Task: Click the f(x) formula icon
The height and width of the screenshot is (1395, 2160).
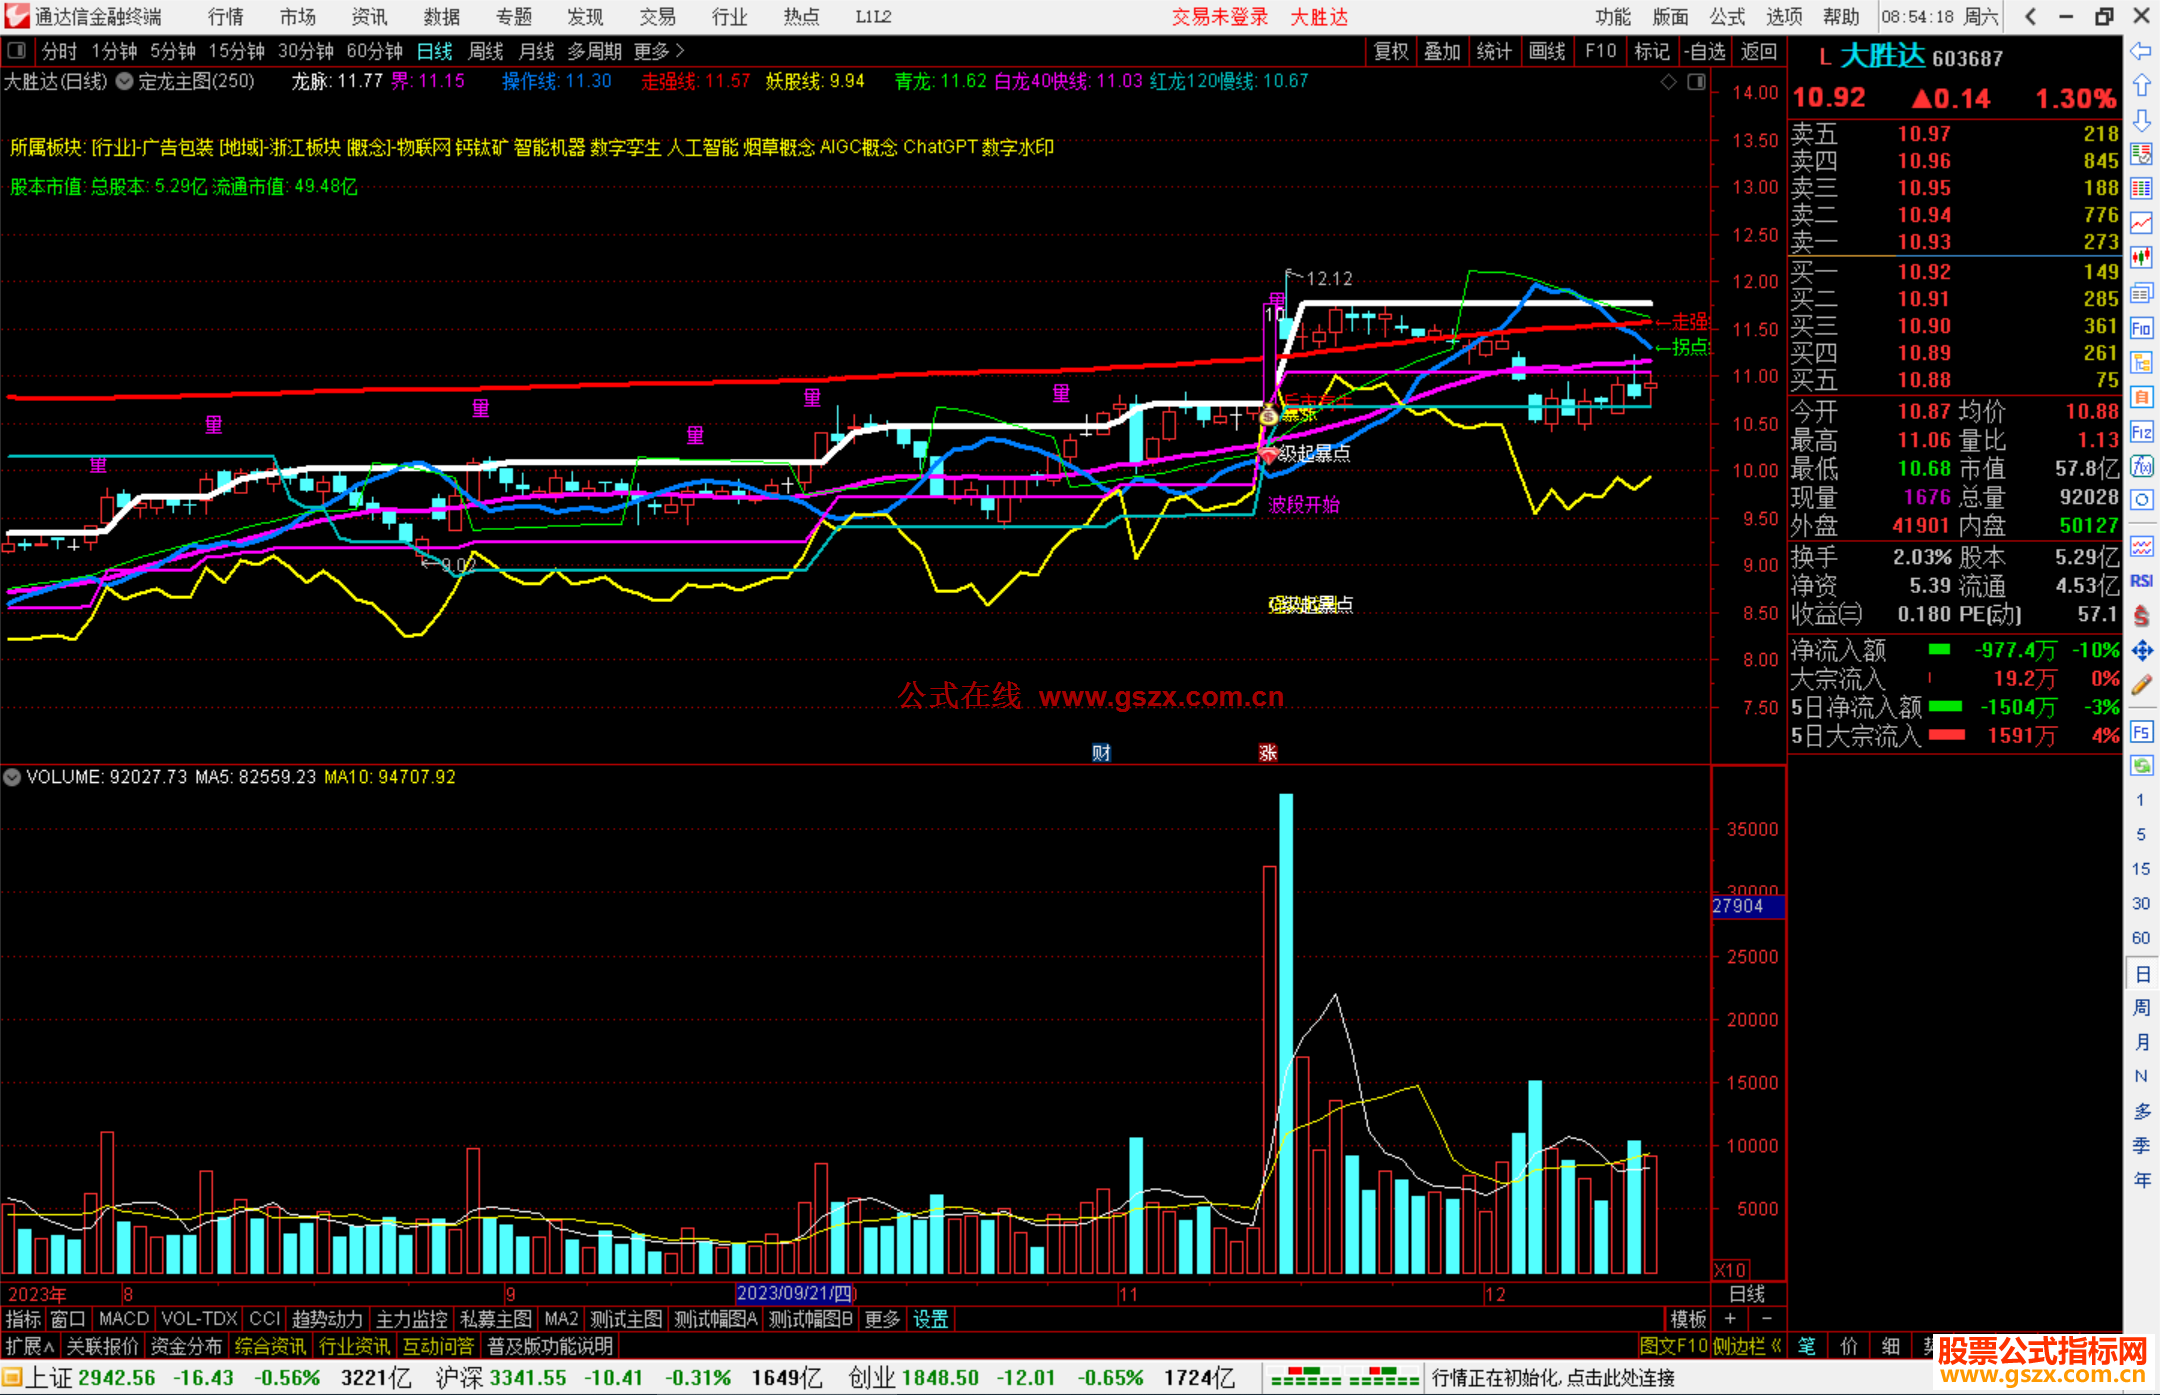Action: pos(2141,466)
